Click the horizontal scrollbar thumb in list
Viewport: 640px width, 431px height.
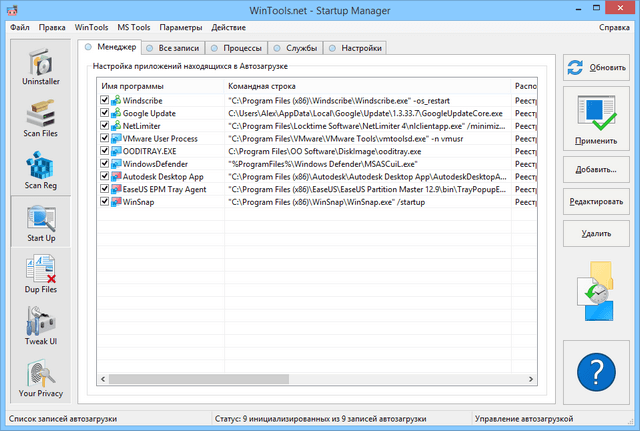pyautogui.click(x=199, y=379)
